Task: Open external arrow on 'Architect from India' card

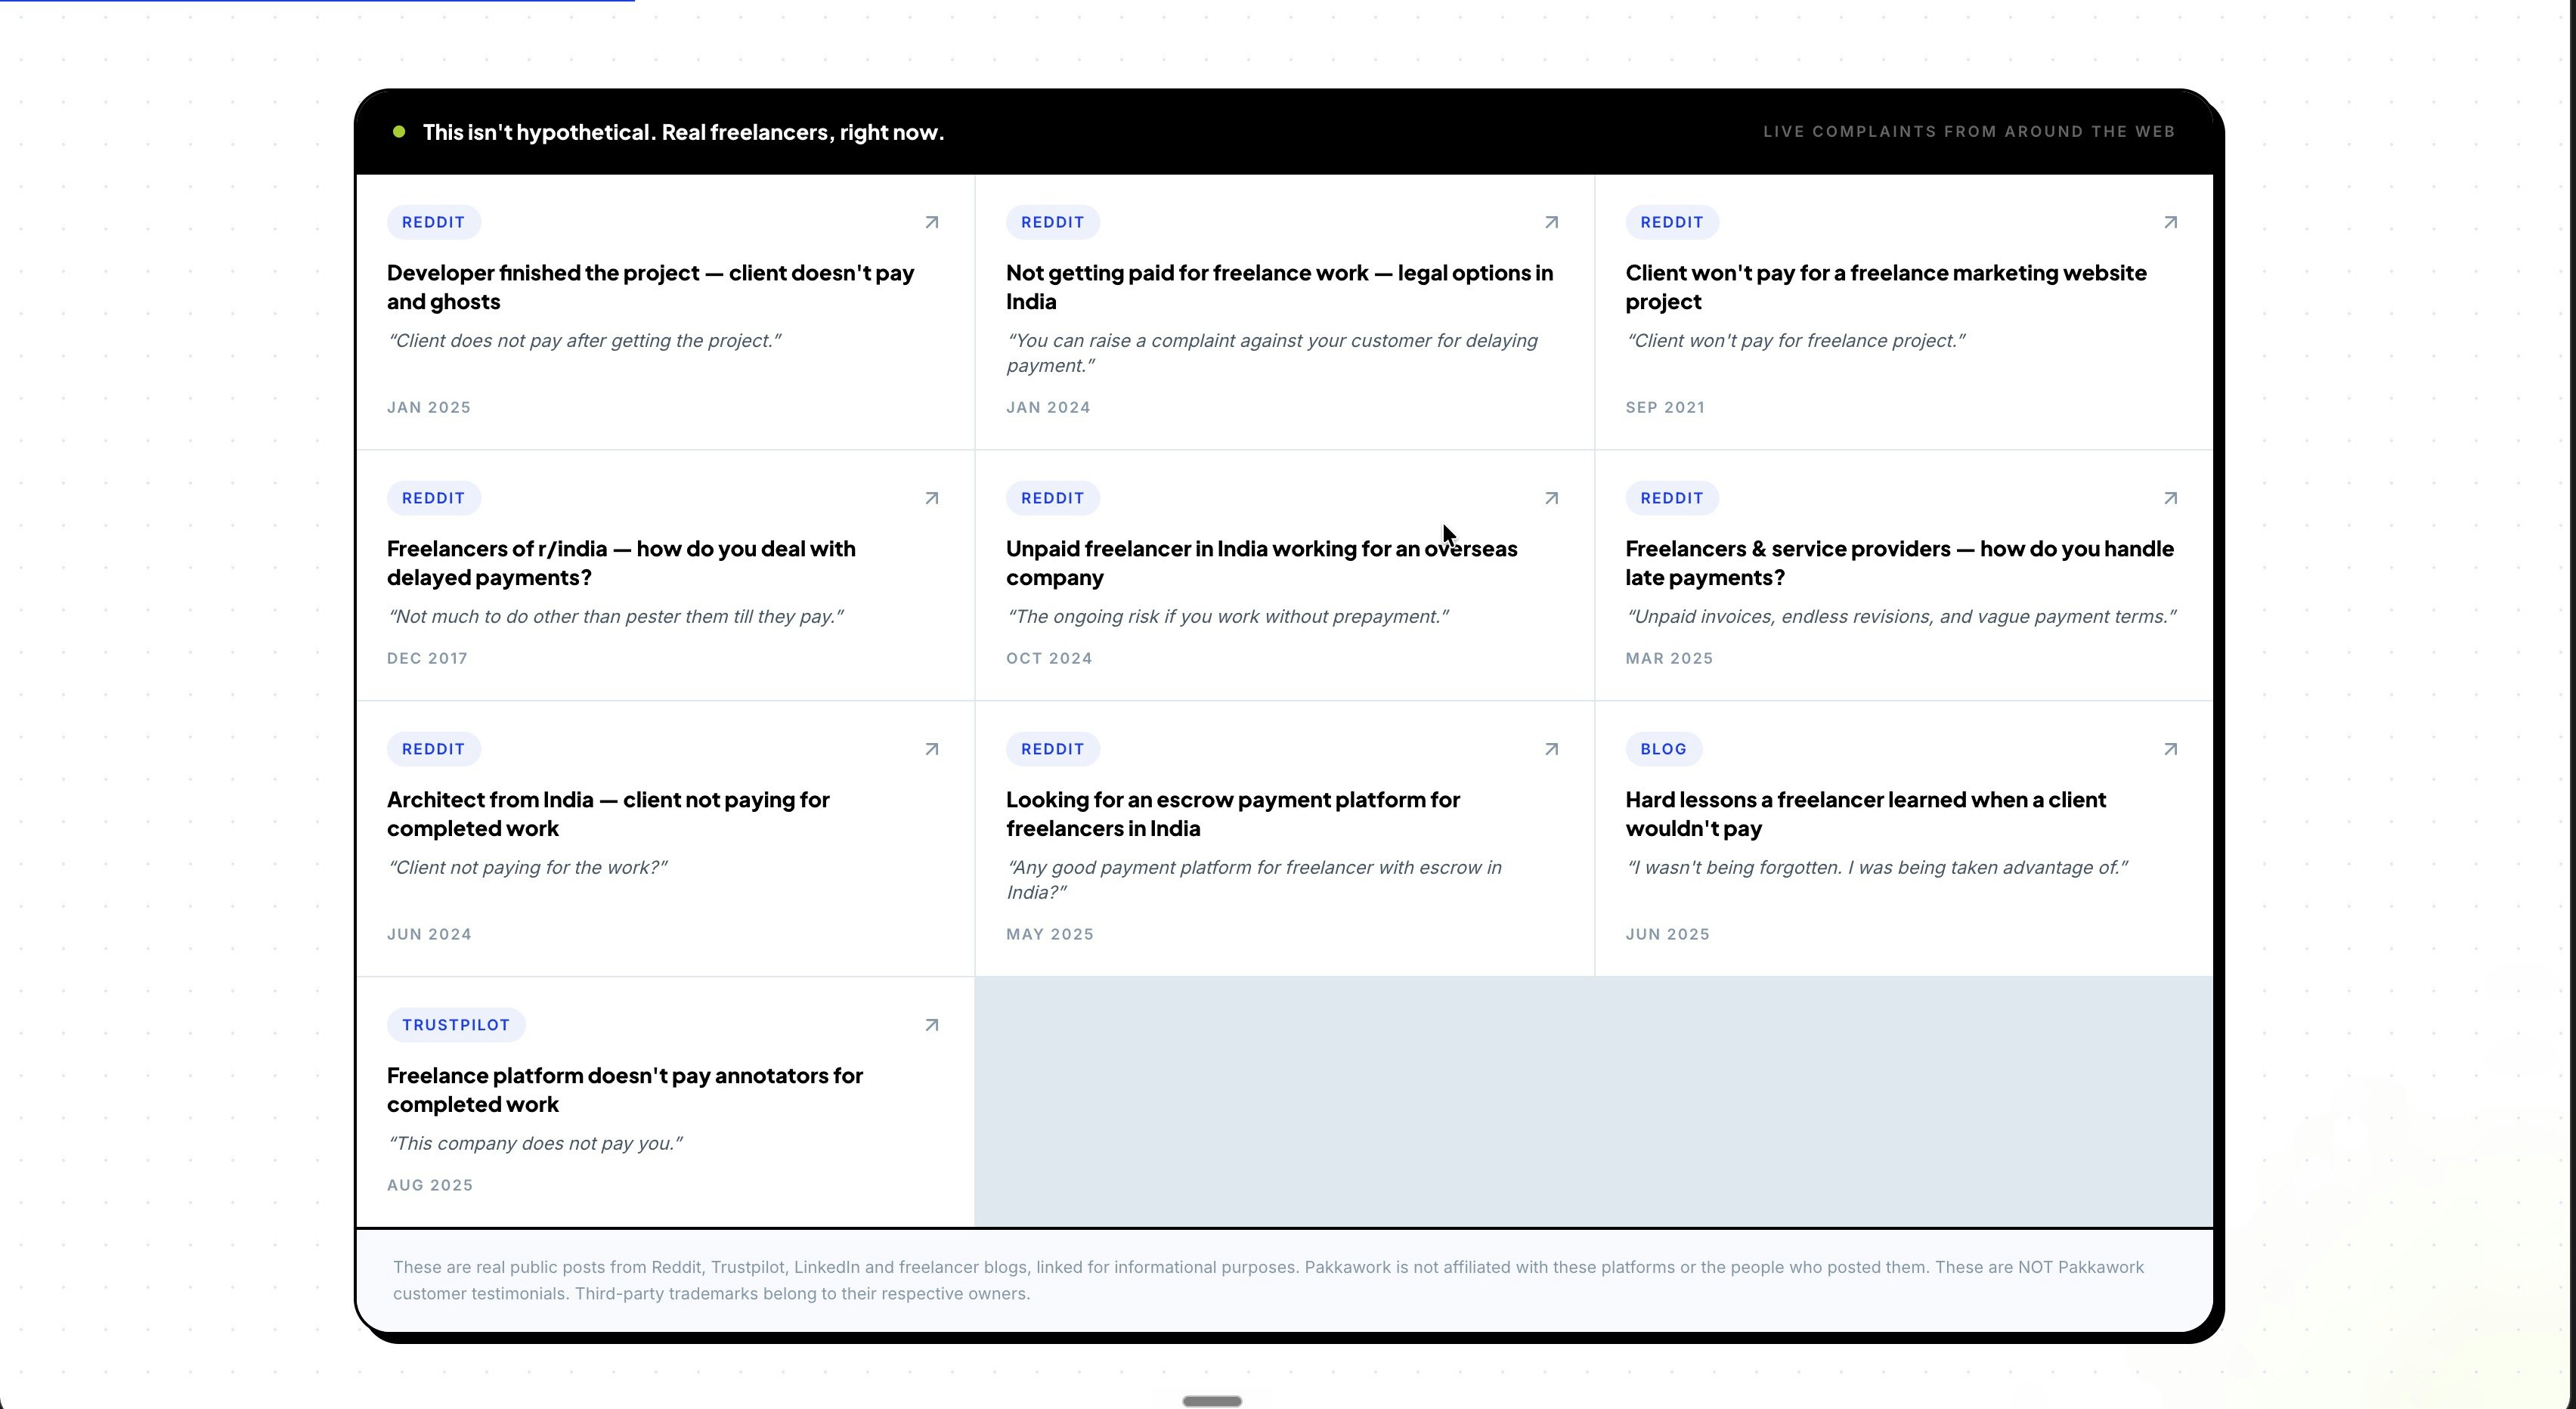Action: click(932, 749)
